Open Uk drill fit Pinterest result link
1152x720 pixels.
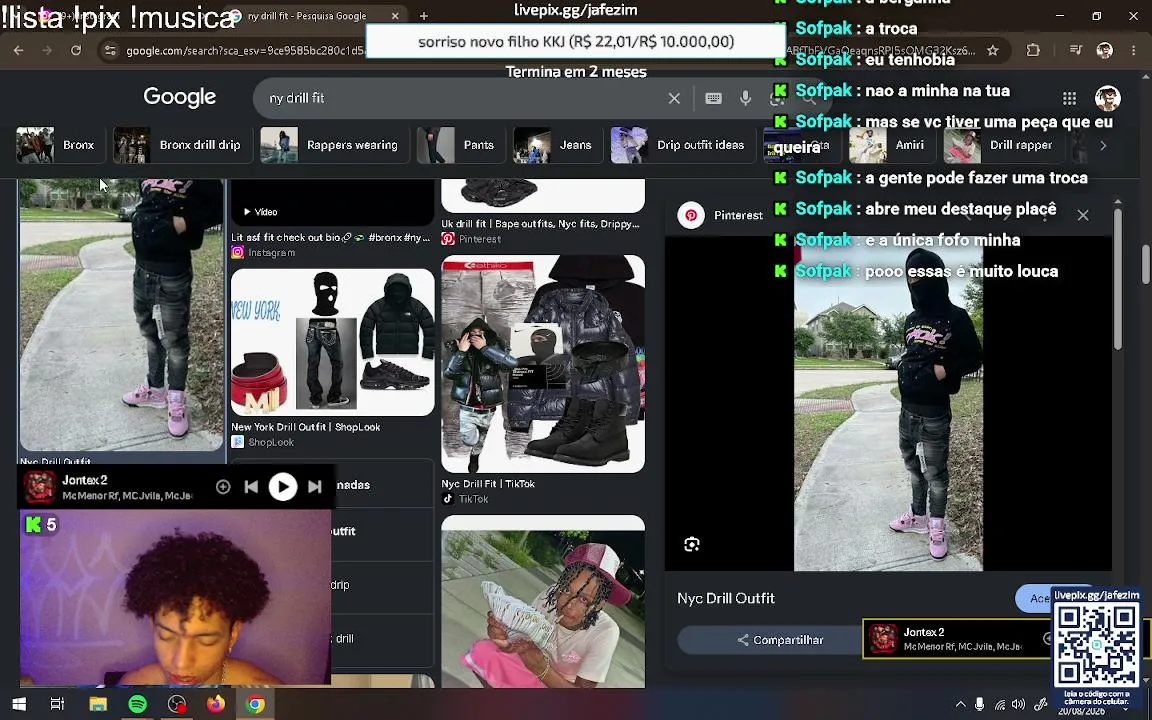(541, 224)
